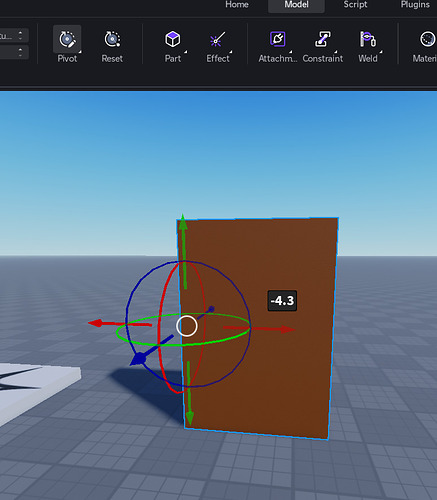Screen dimensions: 437x500
Task: Open the Material tool
Action: 427,39
